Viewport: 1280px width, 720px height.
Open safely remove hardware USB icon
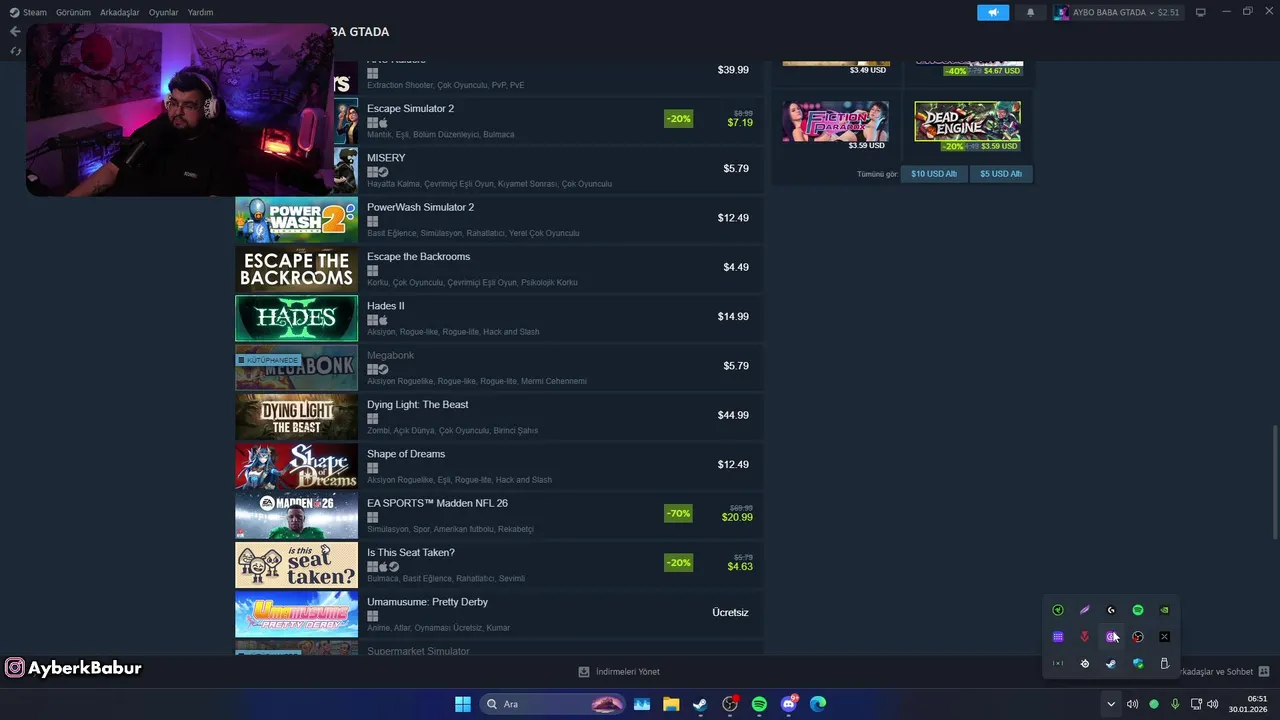1164,664
